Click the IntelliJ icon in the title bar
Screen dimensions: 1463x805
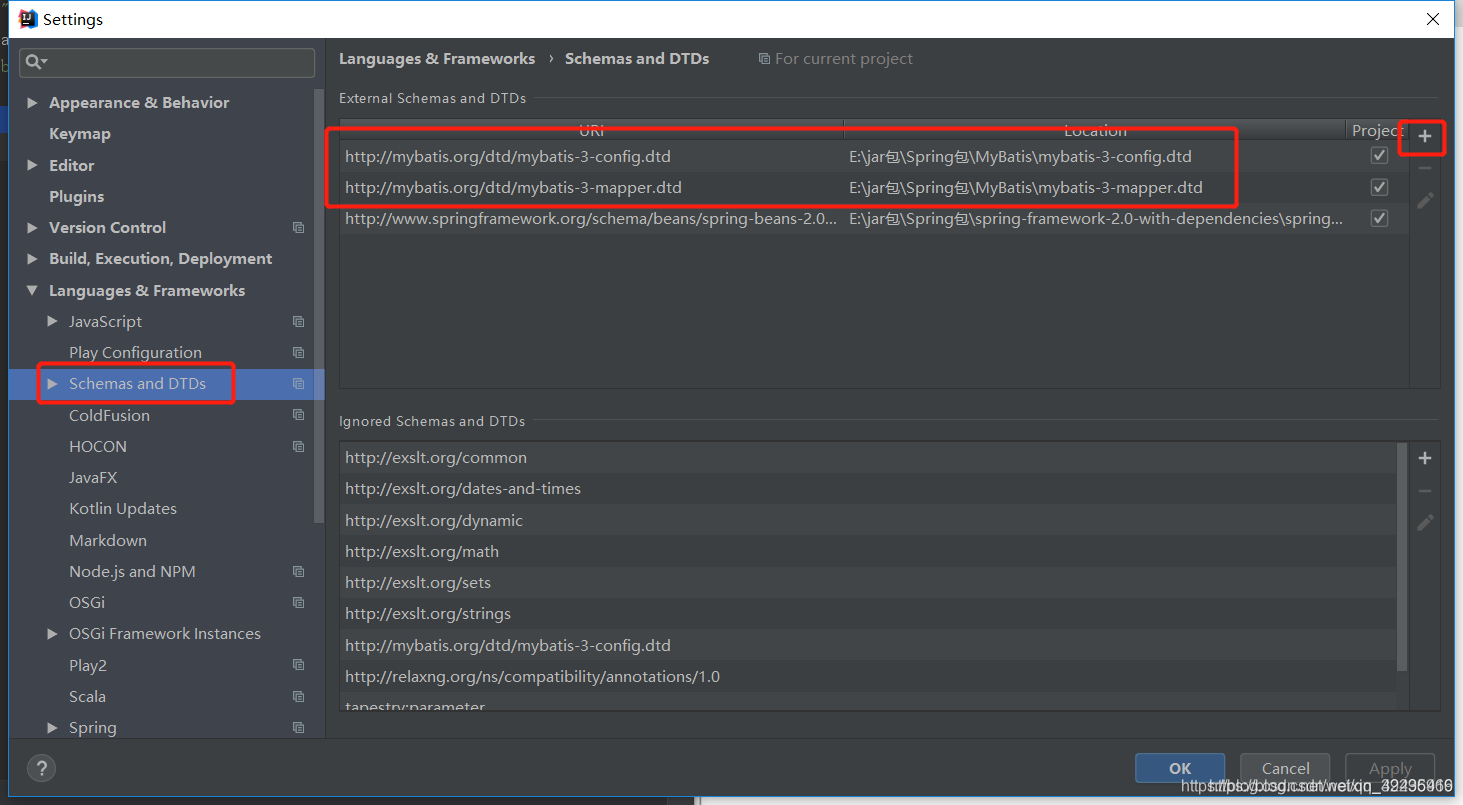(x=28, y=19)
